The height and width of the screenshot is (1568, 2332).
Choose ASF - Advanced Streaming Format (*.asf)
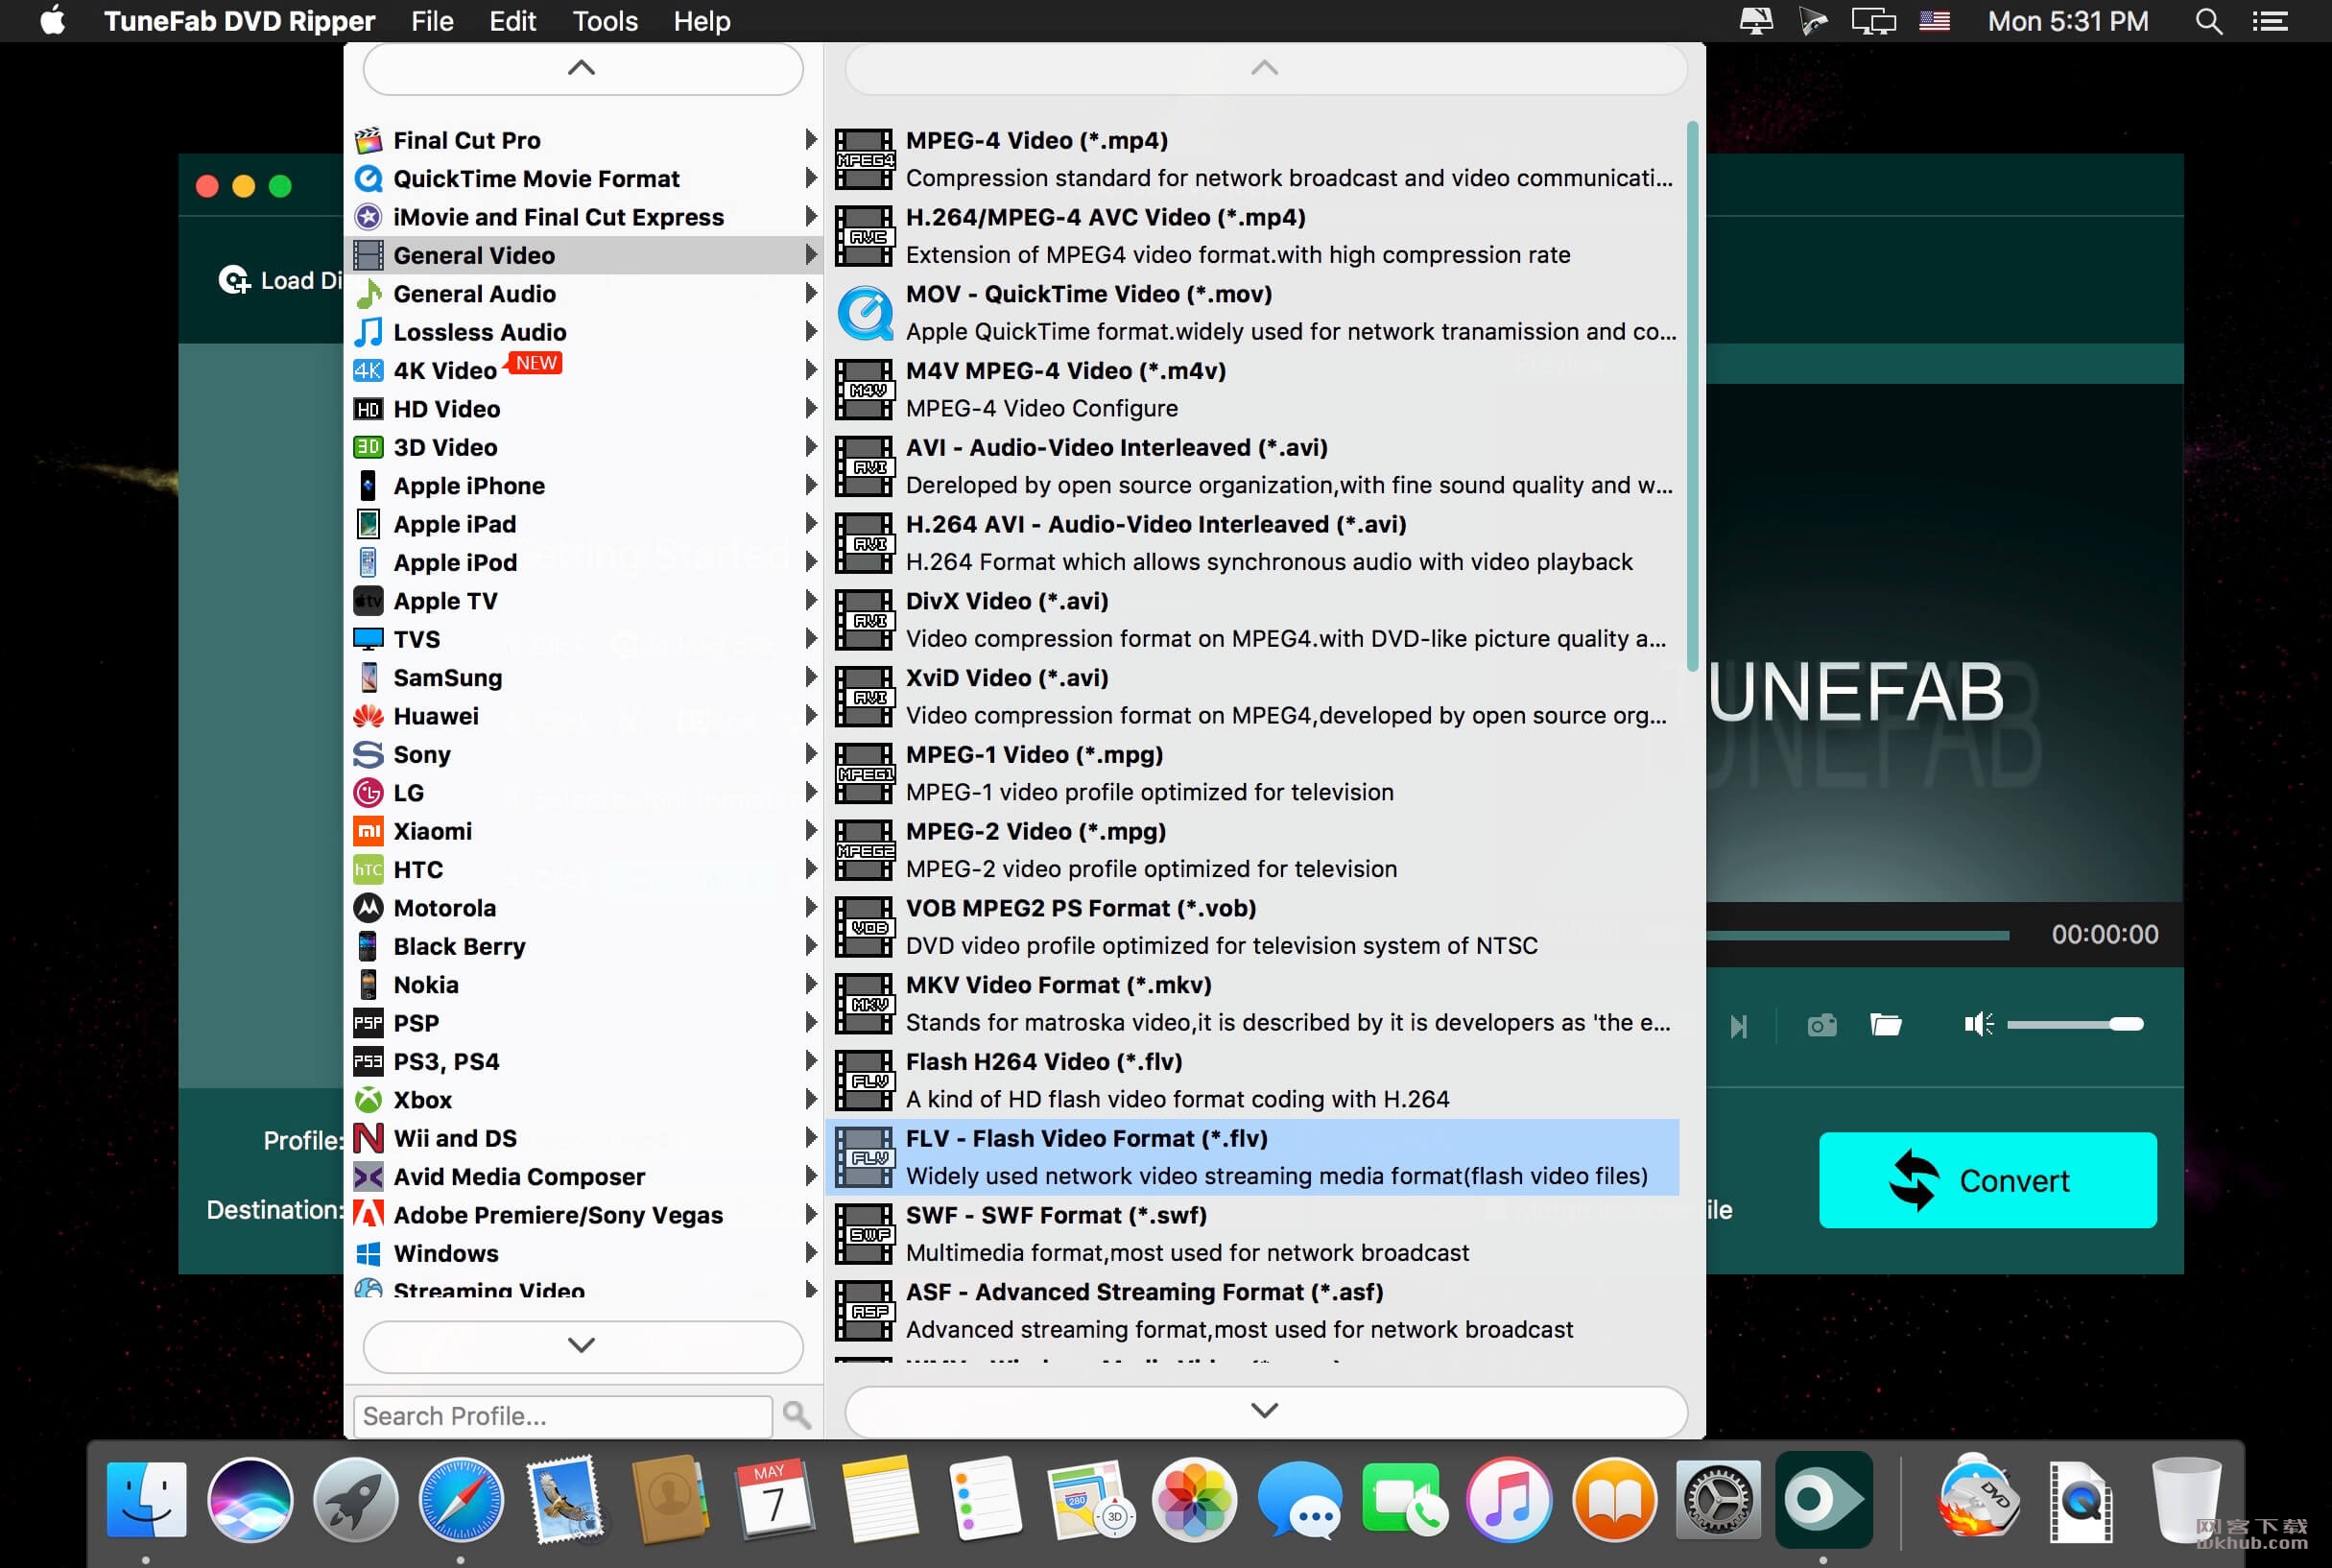(1254, 1311)
